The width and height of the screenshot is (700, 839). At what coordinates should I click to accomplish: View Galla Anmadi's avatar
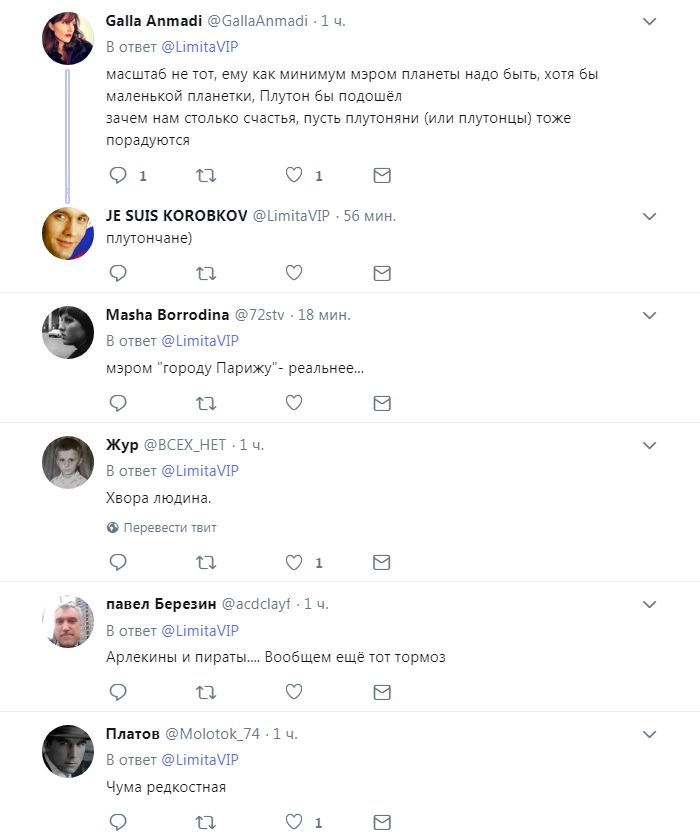(x=68, y=39)
